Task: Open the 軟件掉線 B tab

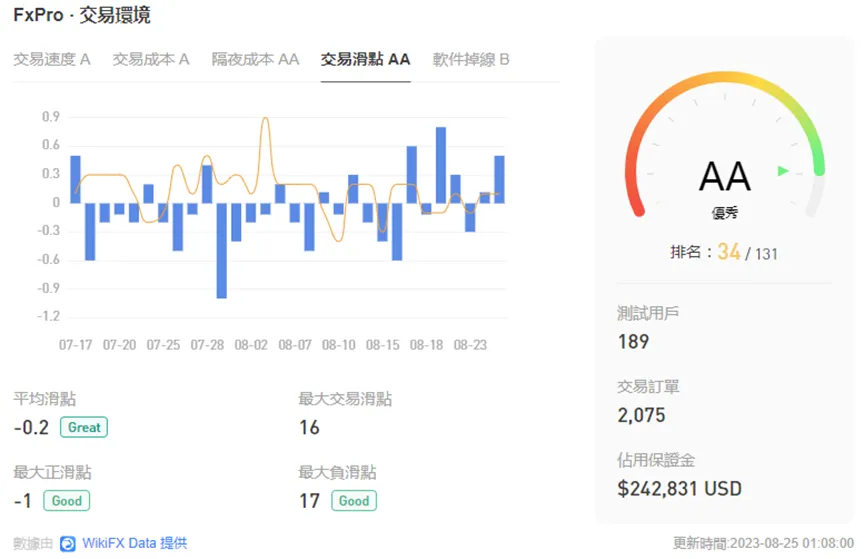Action: pos(471,59)
